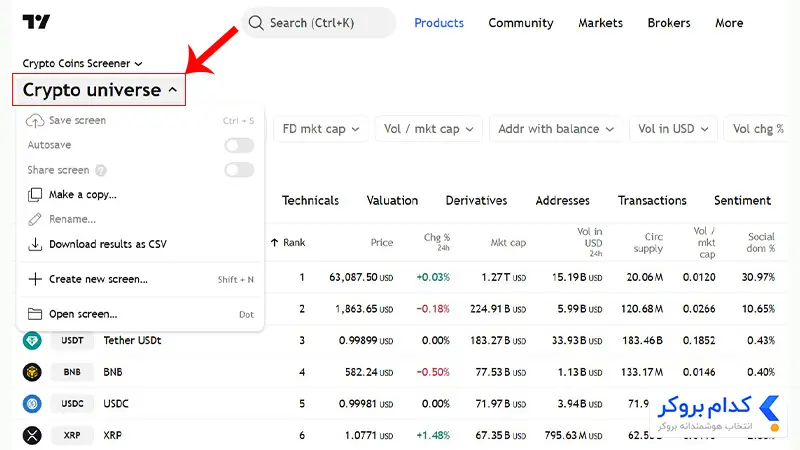This screenshot has width=800, height=450.
Task: Switch to the Valuation tab
Action: pyautogui.click(x=392, y=201)
